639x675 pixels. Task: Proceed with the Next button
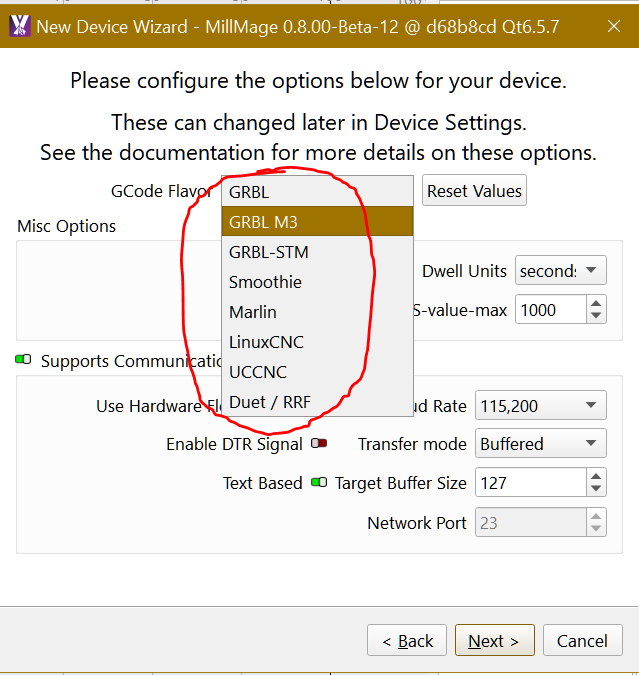[495, 641]
